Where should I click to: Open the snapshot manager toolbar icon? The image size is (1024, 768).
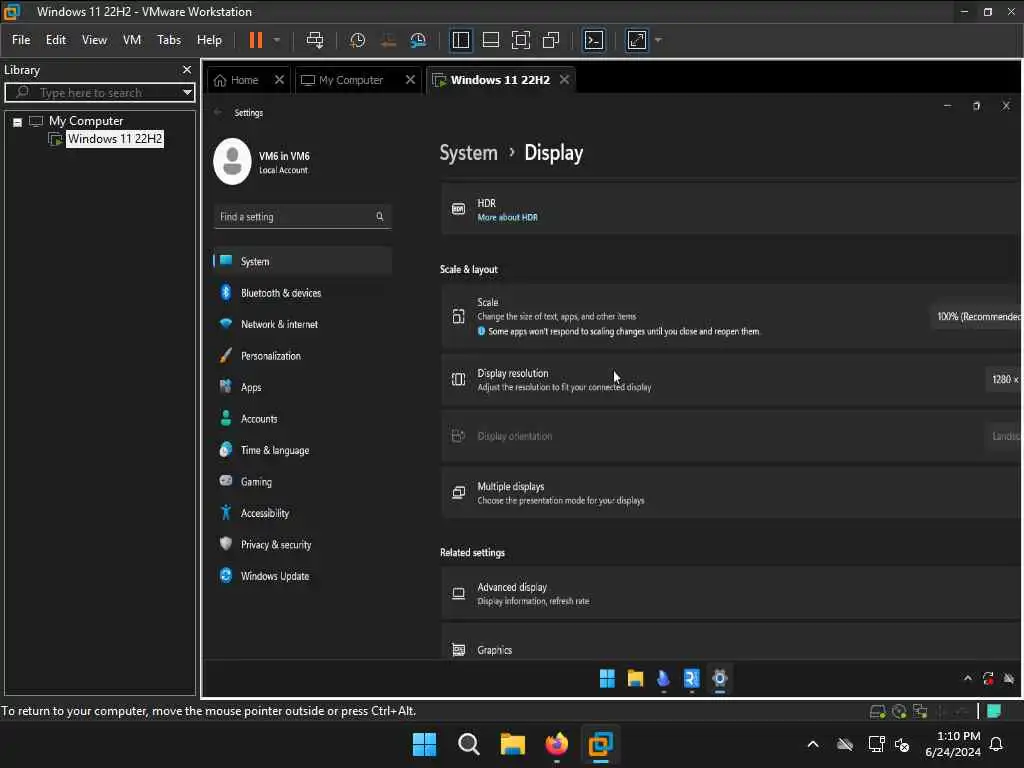click(418, 40)
